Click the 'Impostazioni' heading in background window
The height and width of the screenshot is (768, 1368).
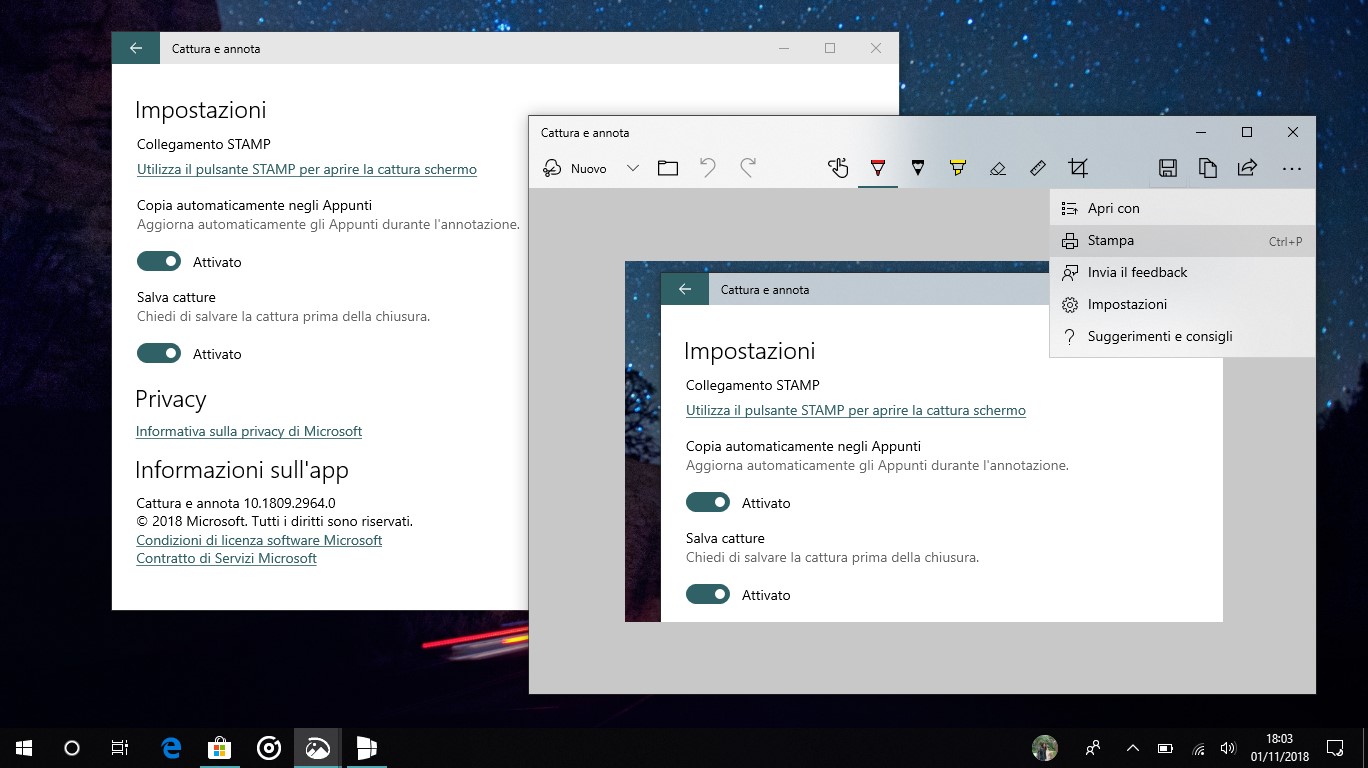[201, 110]
